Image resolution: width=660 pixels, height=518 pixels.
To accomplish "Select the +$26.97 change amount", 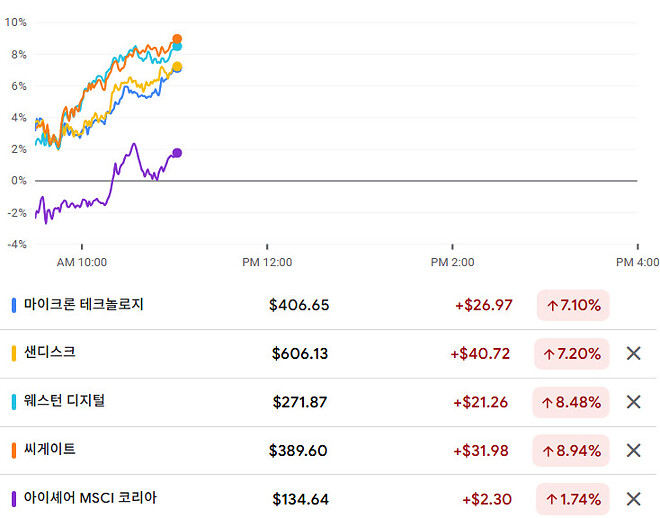I will (x=484, y=305).
